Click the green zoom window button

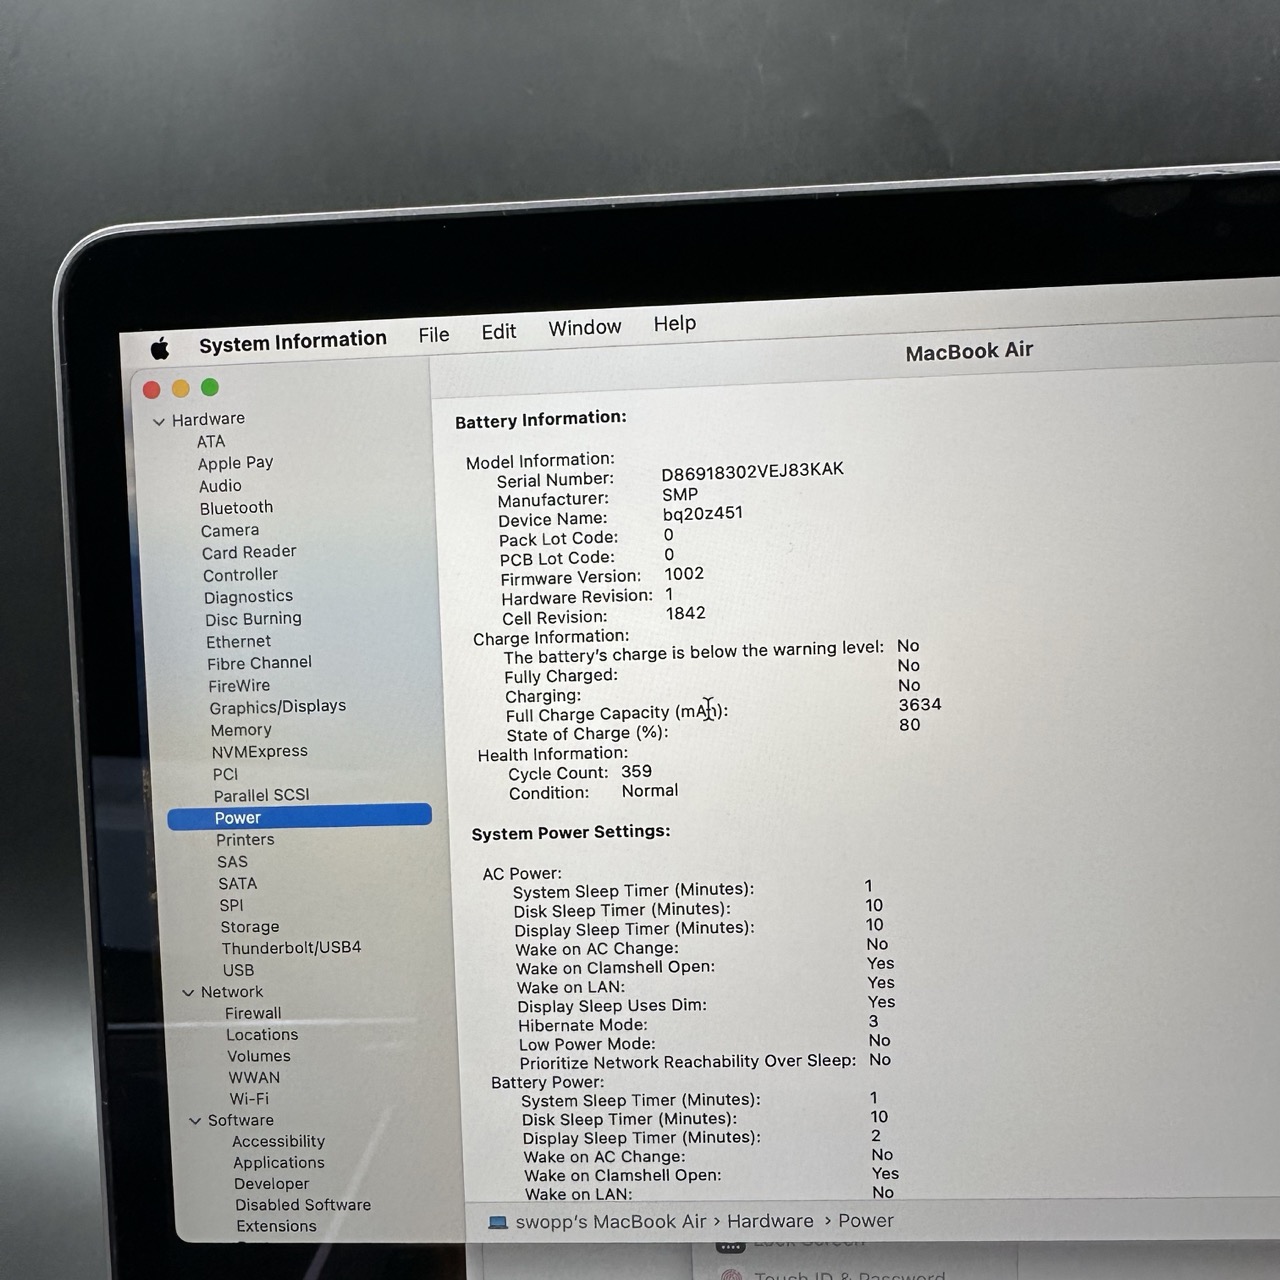210,387
